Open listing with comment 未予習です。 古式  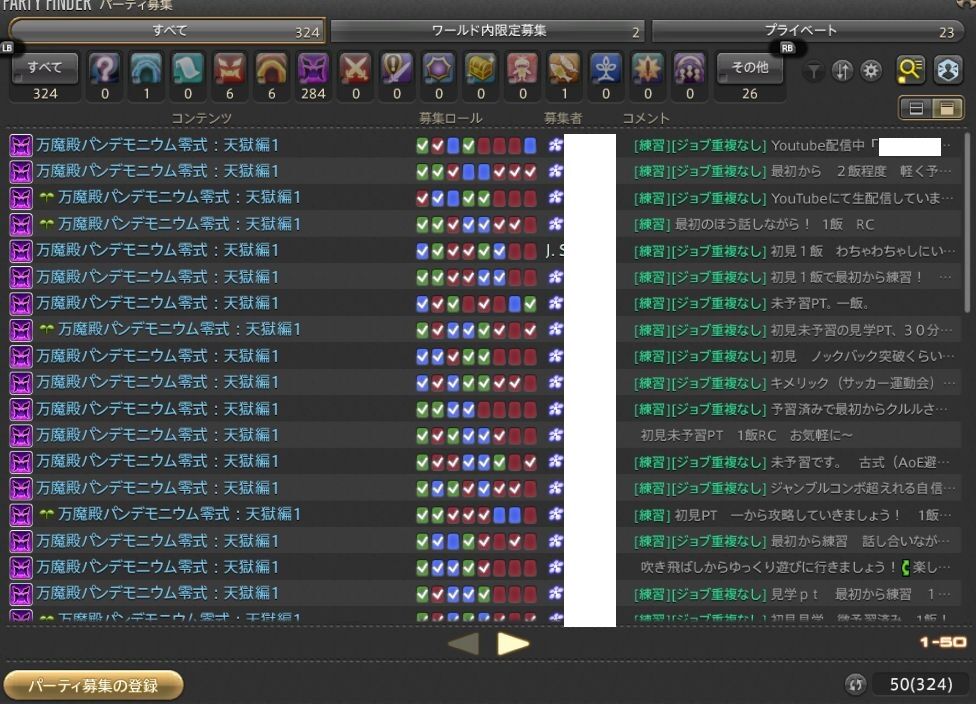pyautogui.click(x=483, y=462)
